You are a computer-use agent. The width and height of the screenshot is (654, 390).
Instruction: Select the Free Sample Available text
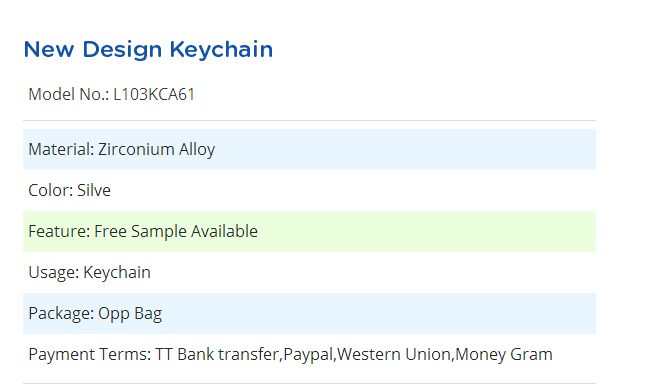point(176,231)
